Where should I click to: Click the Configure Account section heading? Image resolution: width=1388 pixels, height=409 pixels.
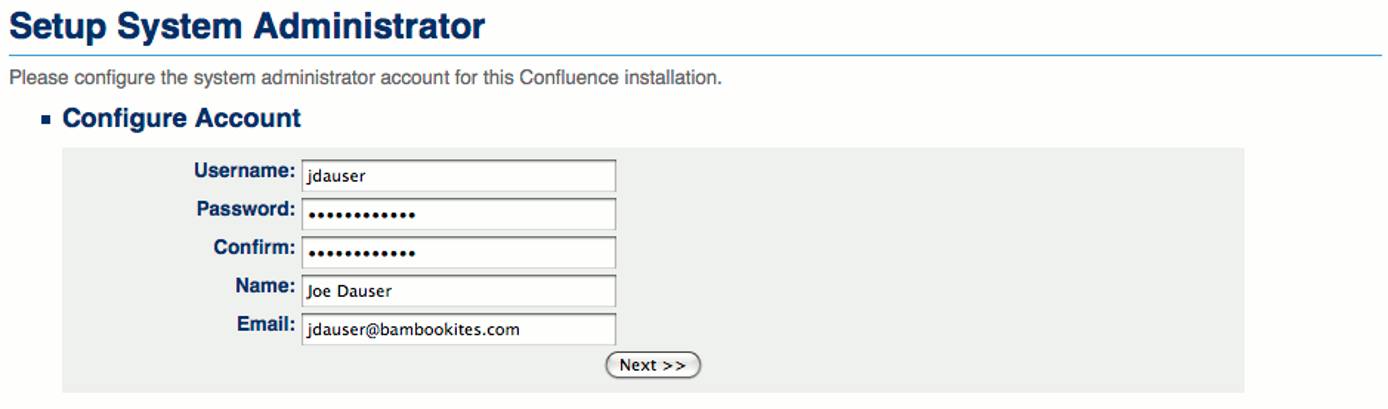point(181,118)
